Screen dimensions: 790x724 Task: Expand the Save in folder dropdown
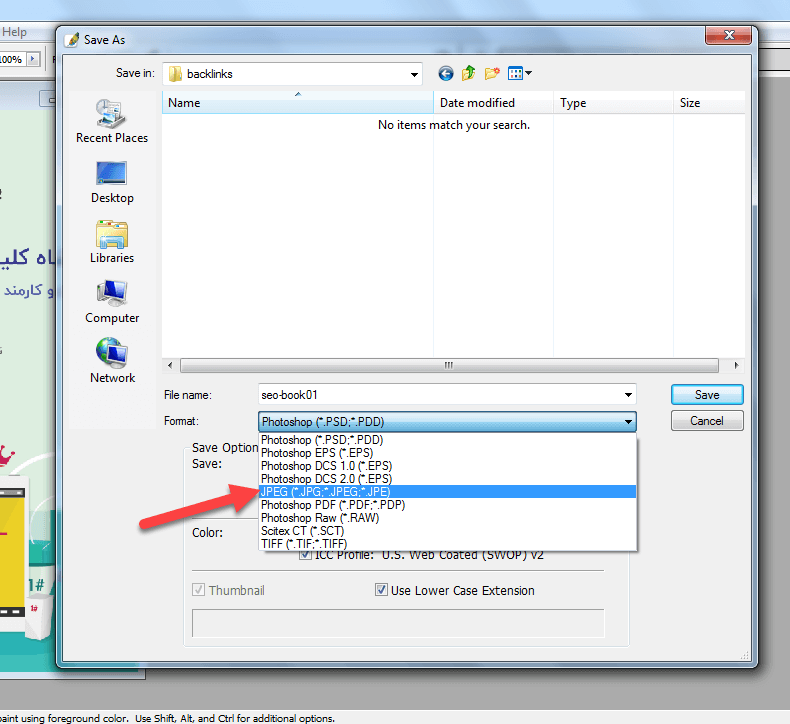point(414,74)
